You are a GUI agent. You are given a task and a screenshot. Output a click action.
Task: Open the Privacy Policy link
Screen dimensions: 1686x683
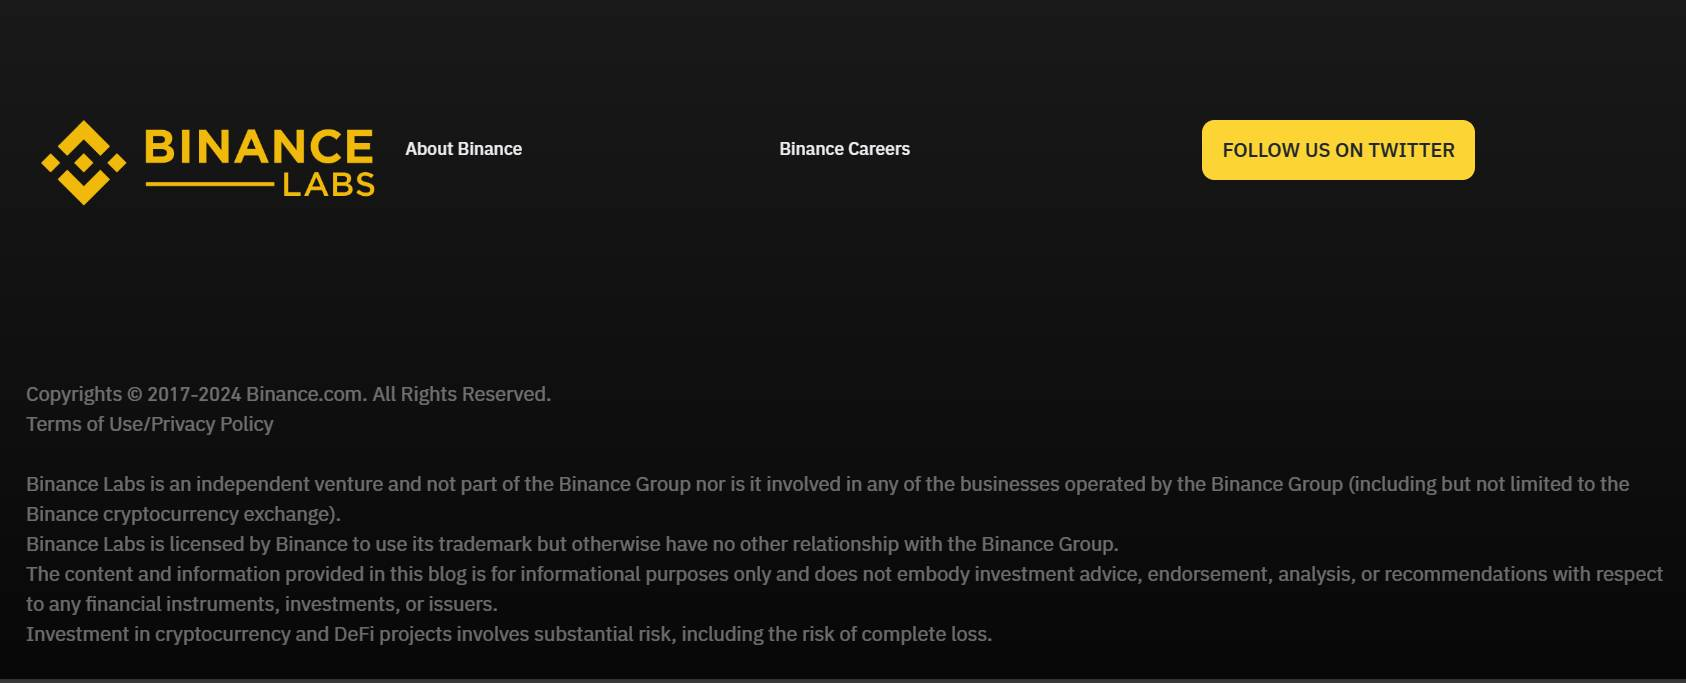point(212,424)
